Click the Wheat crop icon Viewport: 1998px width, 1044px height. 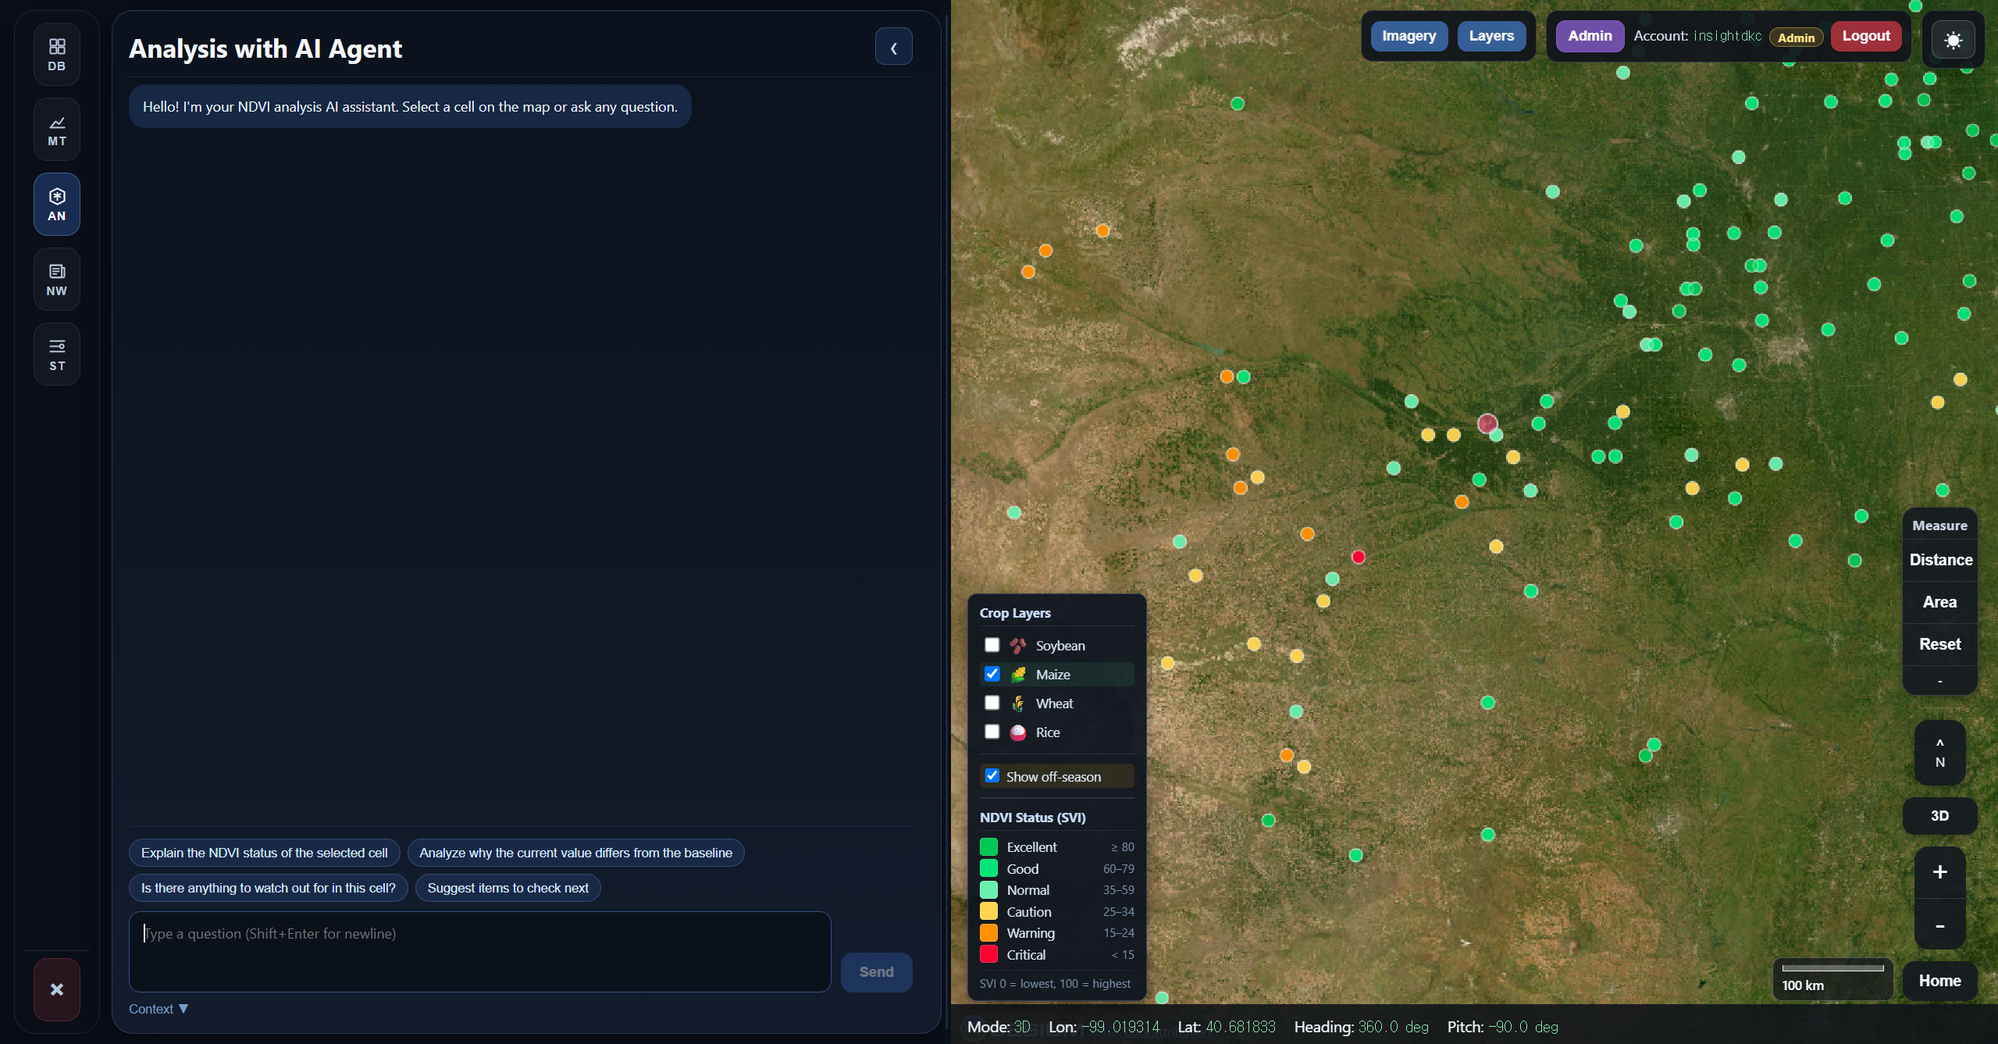1018,704
